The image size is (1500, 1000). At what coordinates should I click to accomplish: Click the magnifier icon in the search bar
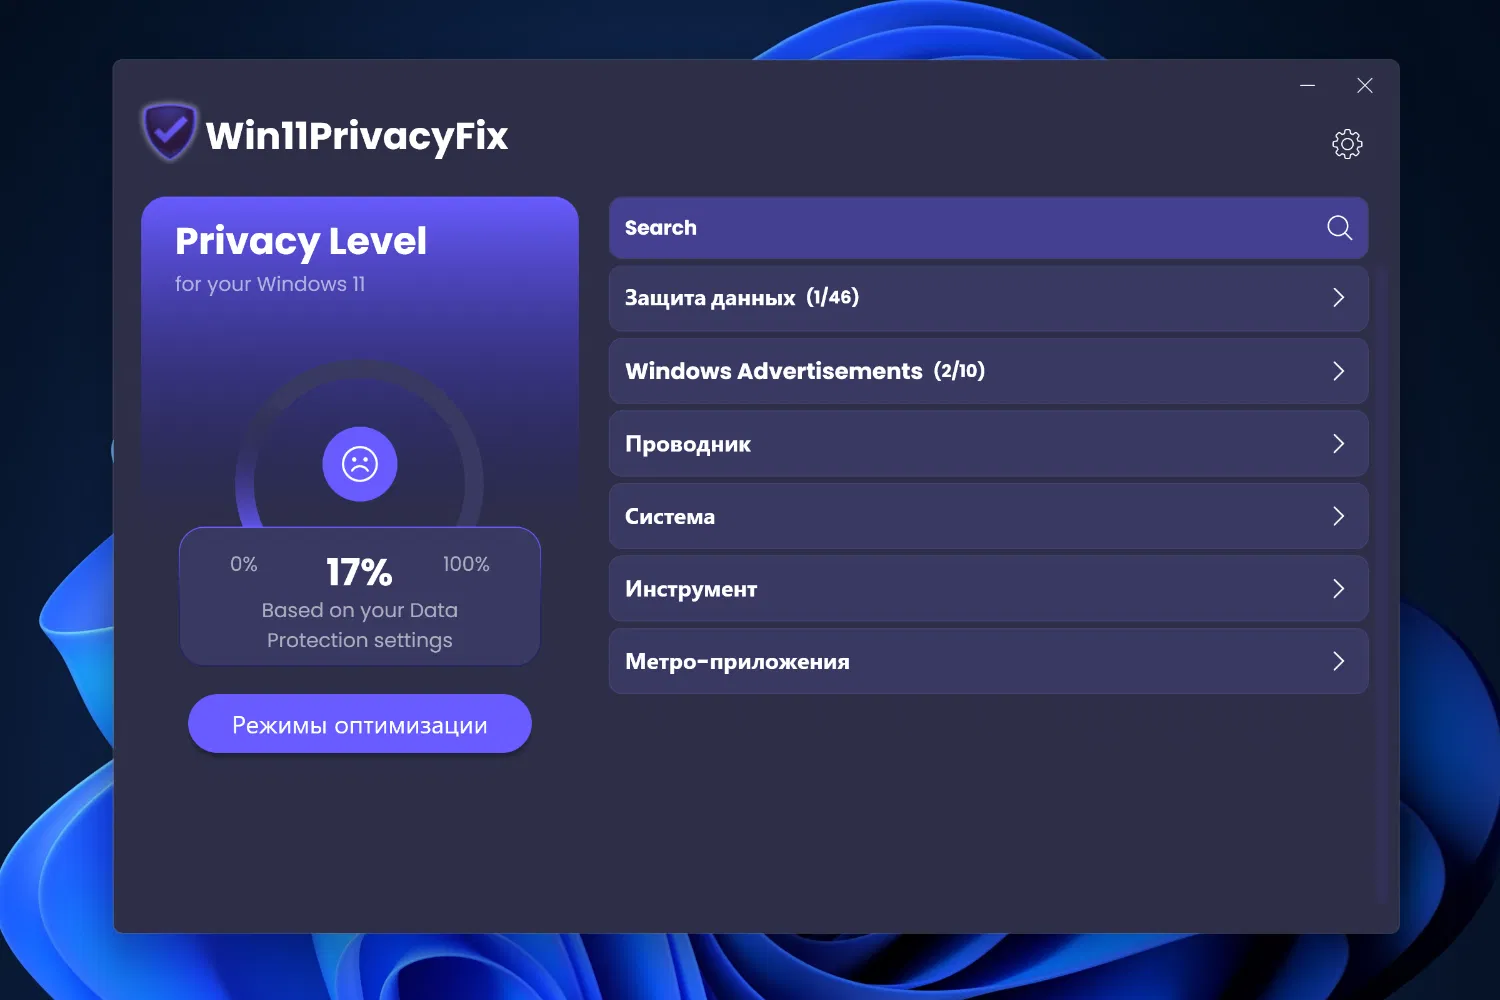click(1339, 228)
